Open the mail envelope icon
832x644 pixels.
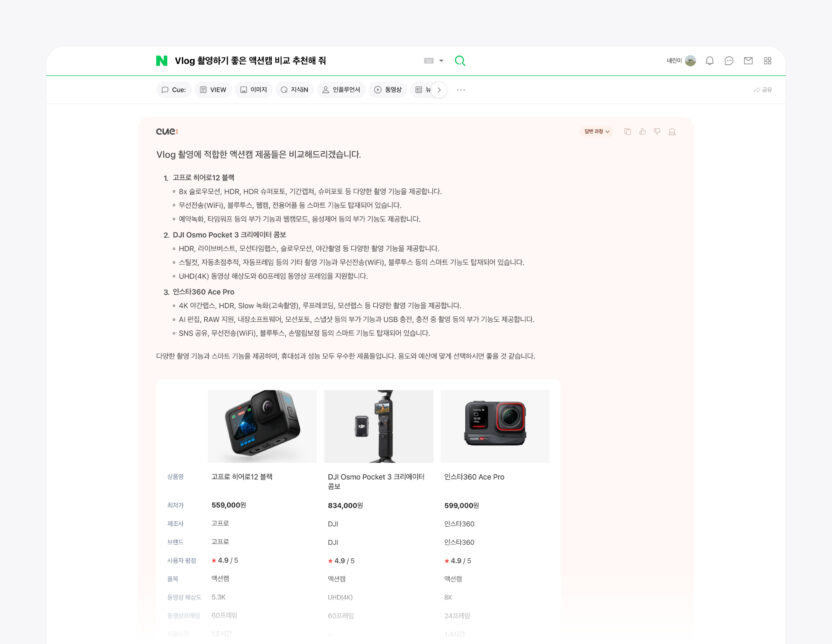click(x=748, y=61)
